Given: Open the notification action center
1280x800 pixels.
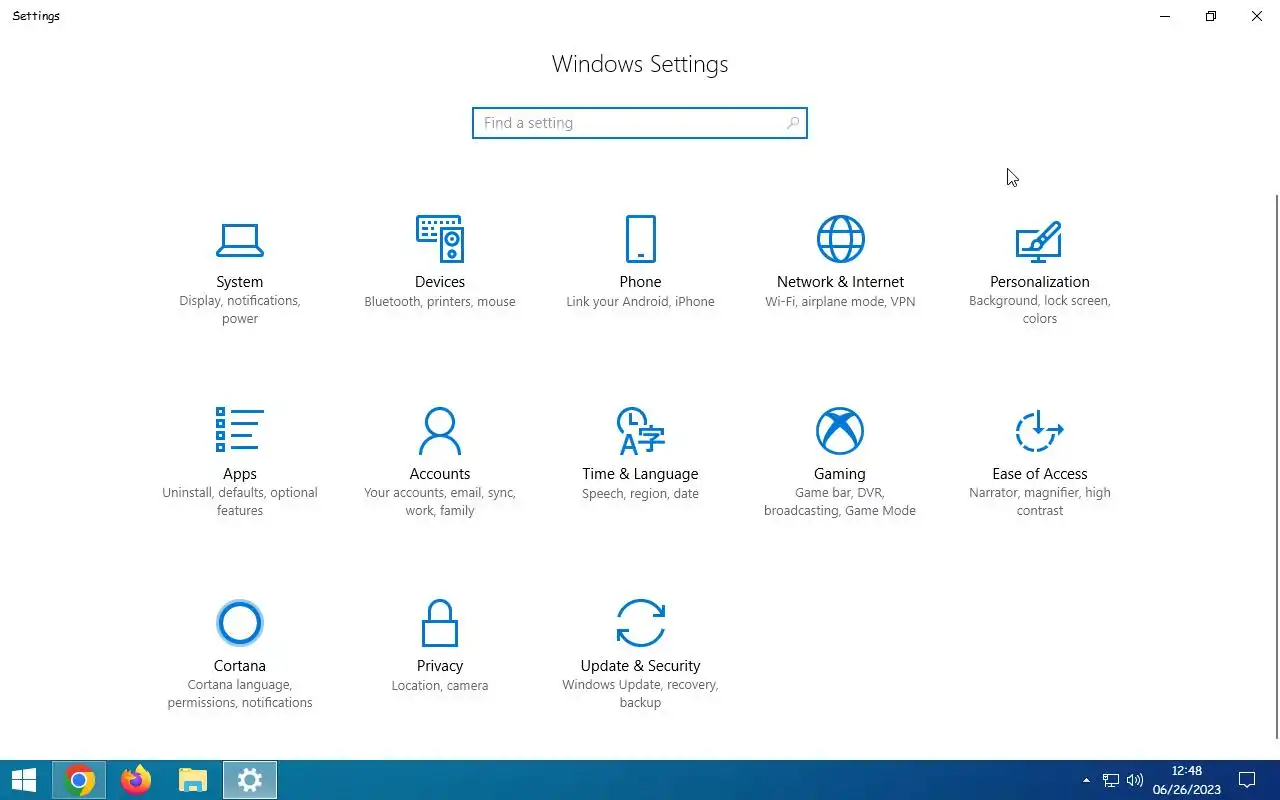Looking at the screenshot, I should (1247, 780).
